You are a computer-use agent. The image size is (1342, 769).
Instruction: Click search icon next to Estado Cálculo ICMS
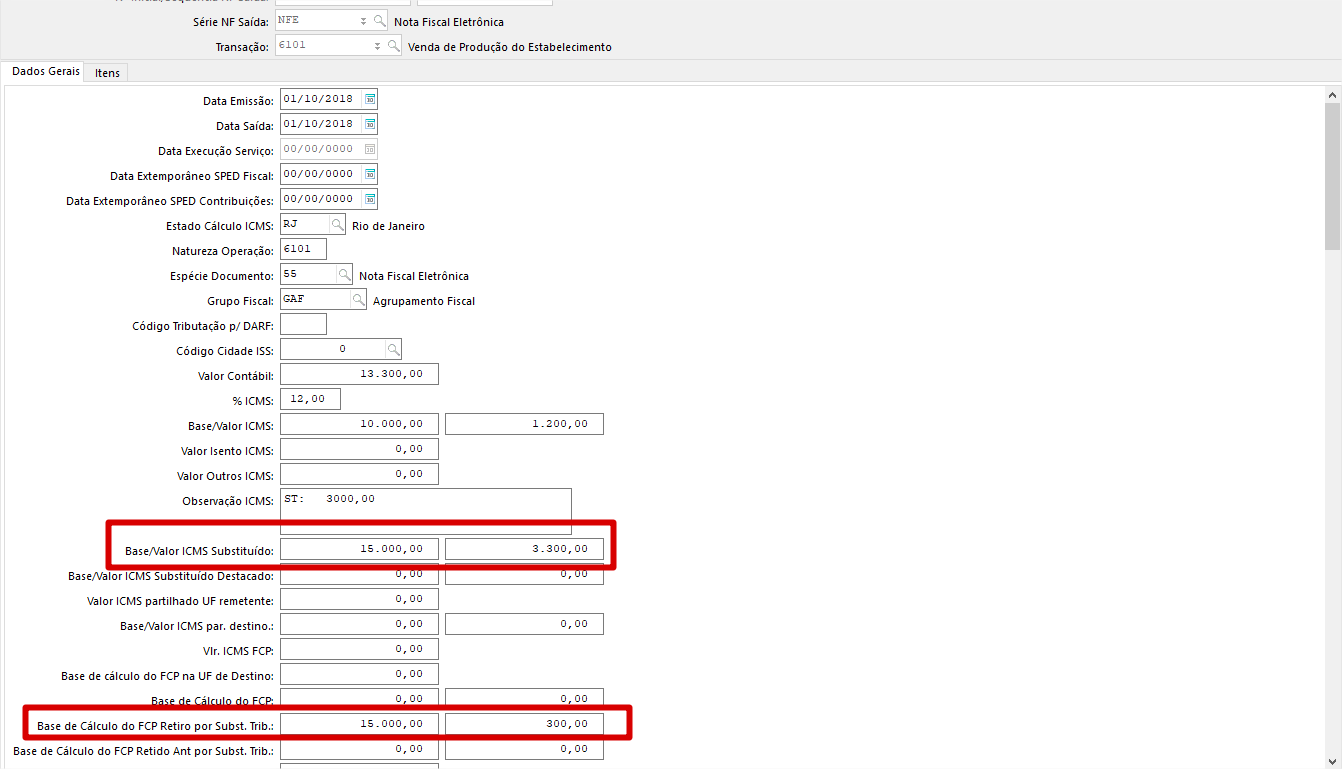(x=338, y=225)
